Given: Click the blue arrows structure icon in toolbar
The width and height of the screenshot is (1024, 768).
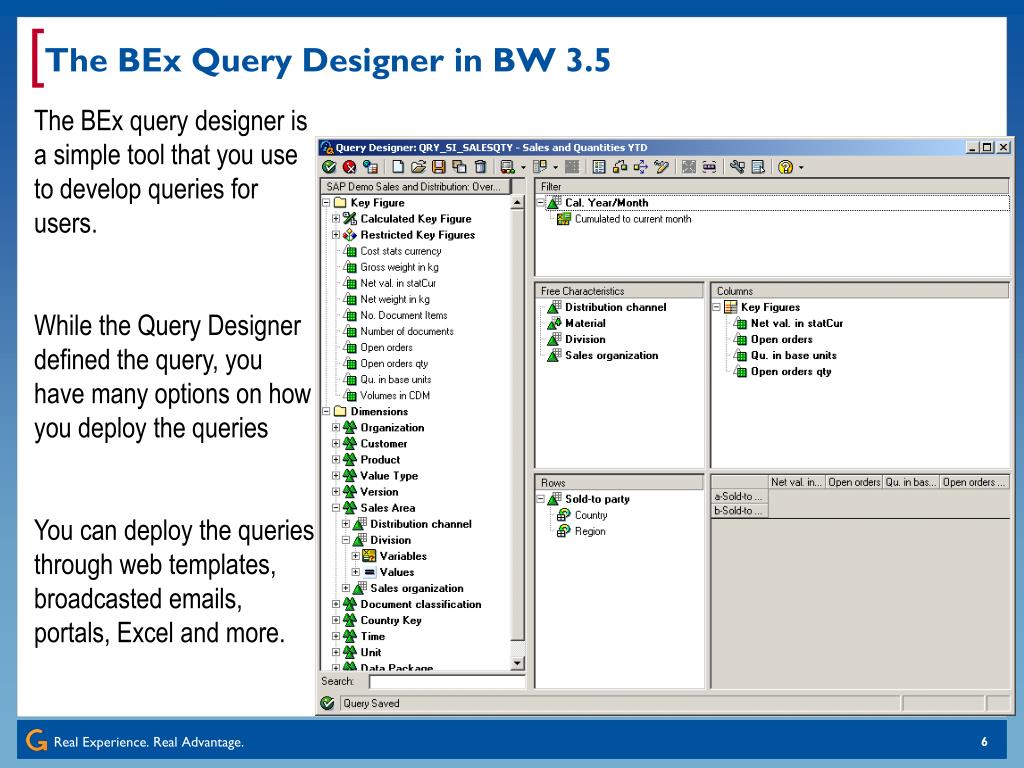Looking at the screenshot, I should (x=641, y=167).
